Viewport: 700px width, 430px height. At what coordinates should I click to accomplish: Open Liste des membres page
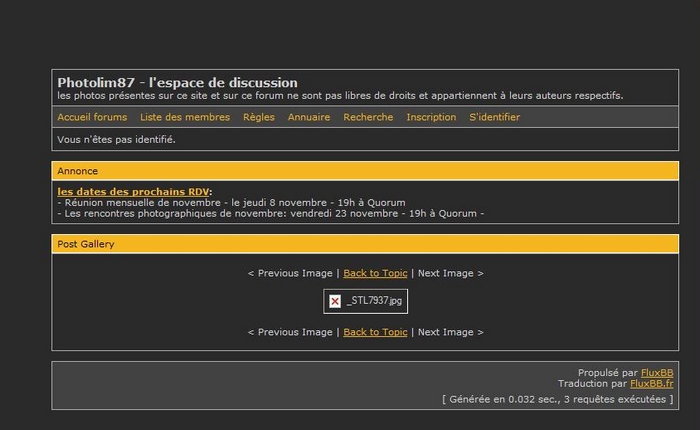pos(185,117)
